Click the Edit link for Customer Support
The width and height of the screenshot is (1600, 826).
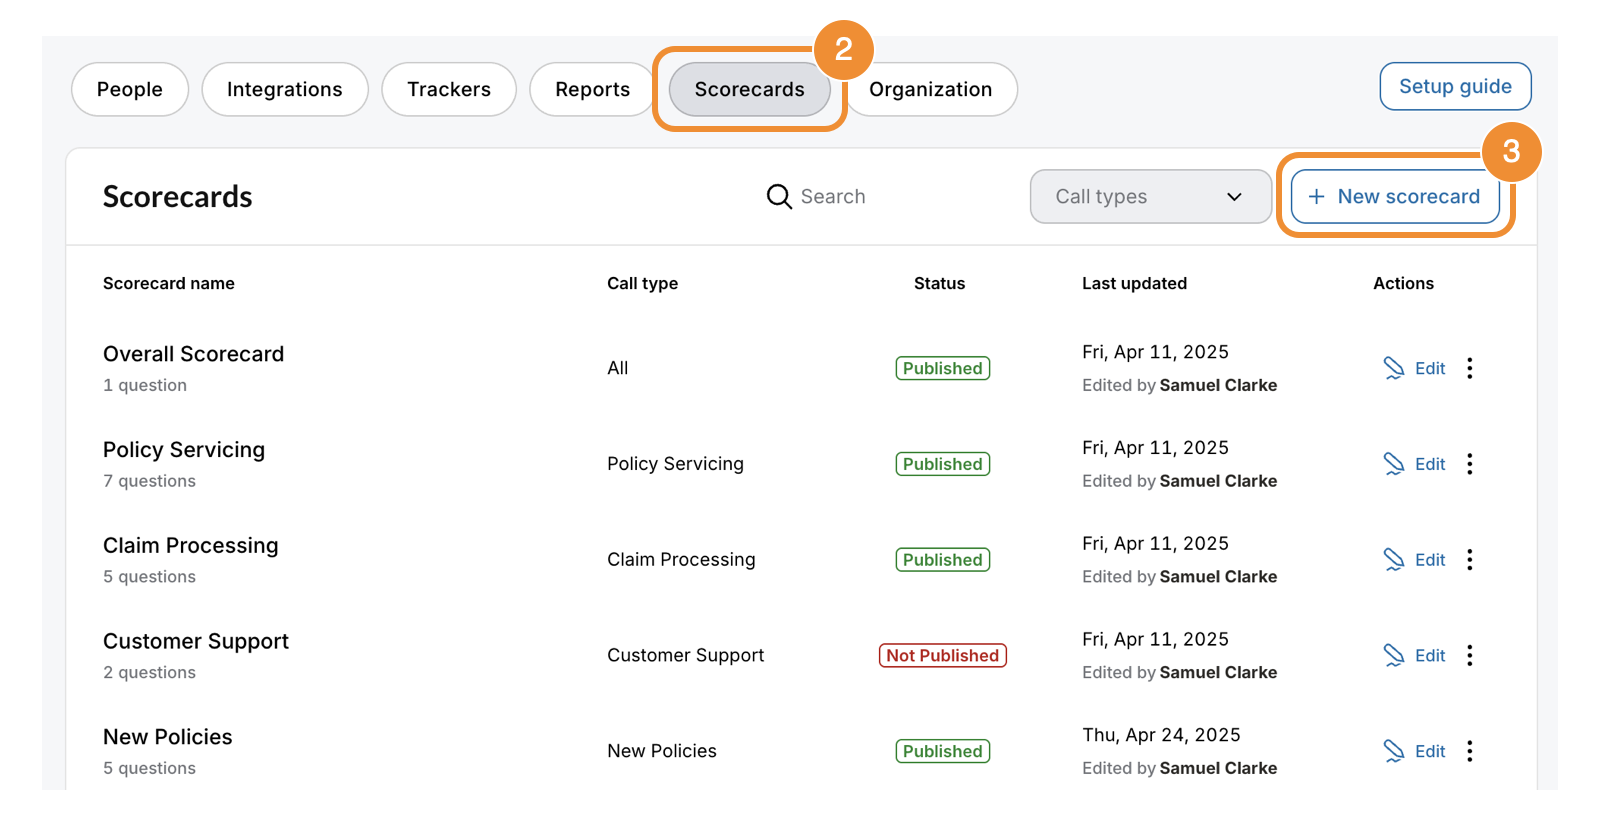(1430, 656)
